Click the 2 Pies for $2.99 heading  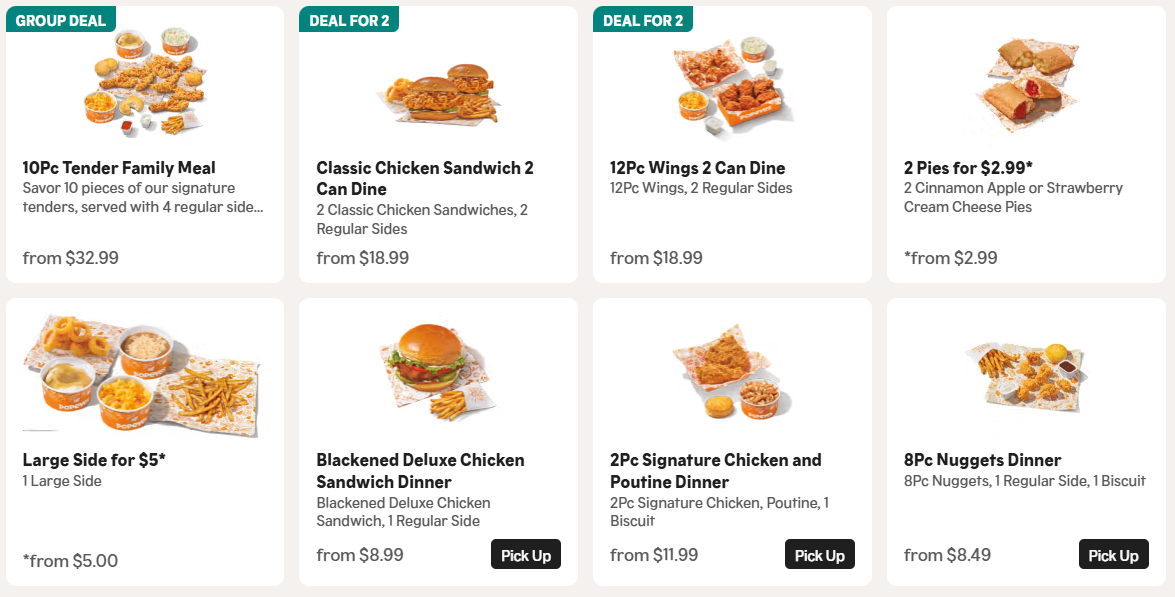pyautogui.click(x=969, y=168)
